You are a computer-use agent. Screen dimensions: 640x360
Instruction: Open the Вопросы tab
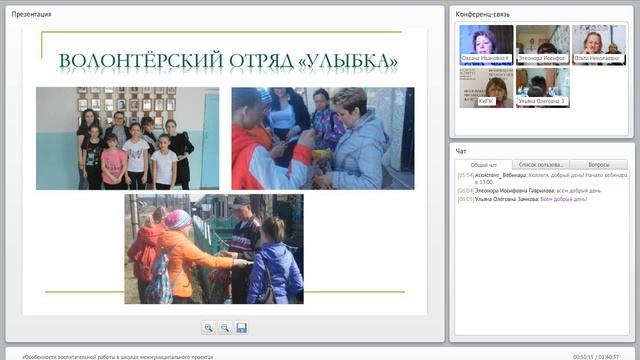click(x=599, y=164)
